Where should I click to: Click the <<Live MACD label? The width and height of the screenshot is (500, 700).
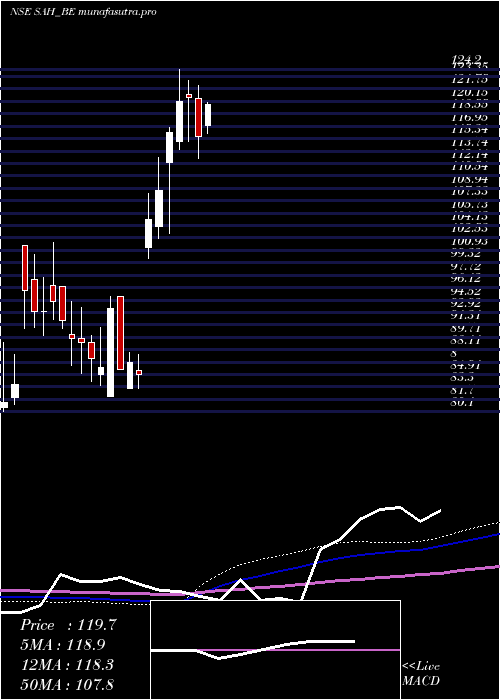point(421,673)
